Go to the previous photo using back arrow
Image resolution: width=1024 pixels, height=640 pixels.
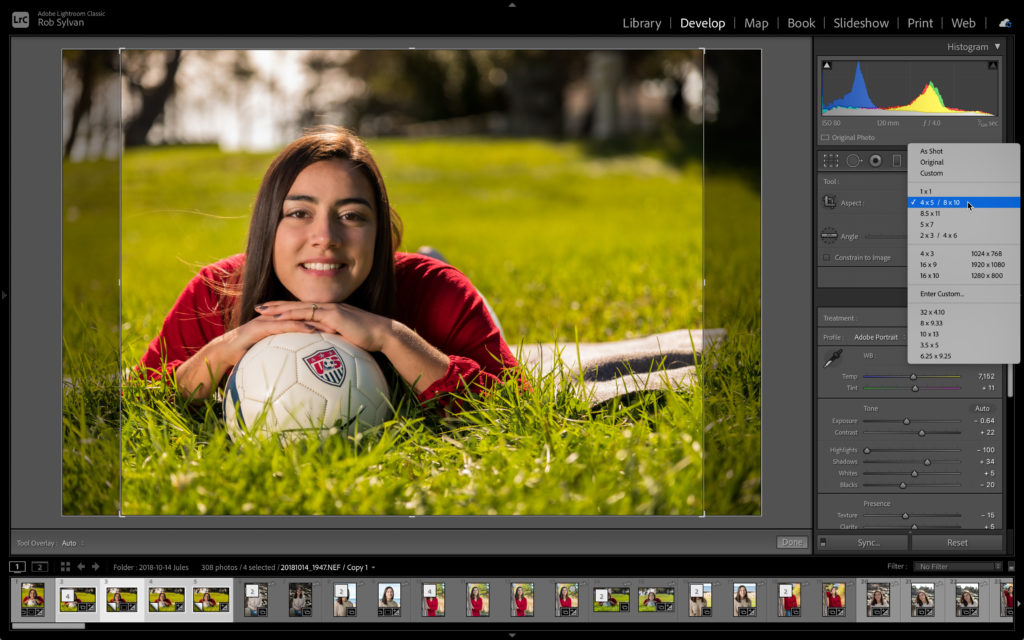coord(81,567)
